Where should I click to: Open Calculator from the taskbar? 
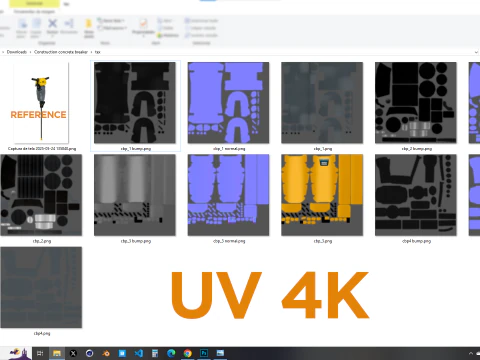pos(155,353)
